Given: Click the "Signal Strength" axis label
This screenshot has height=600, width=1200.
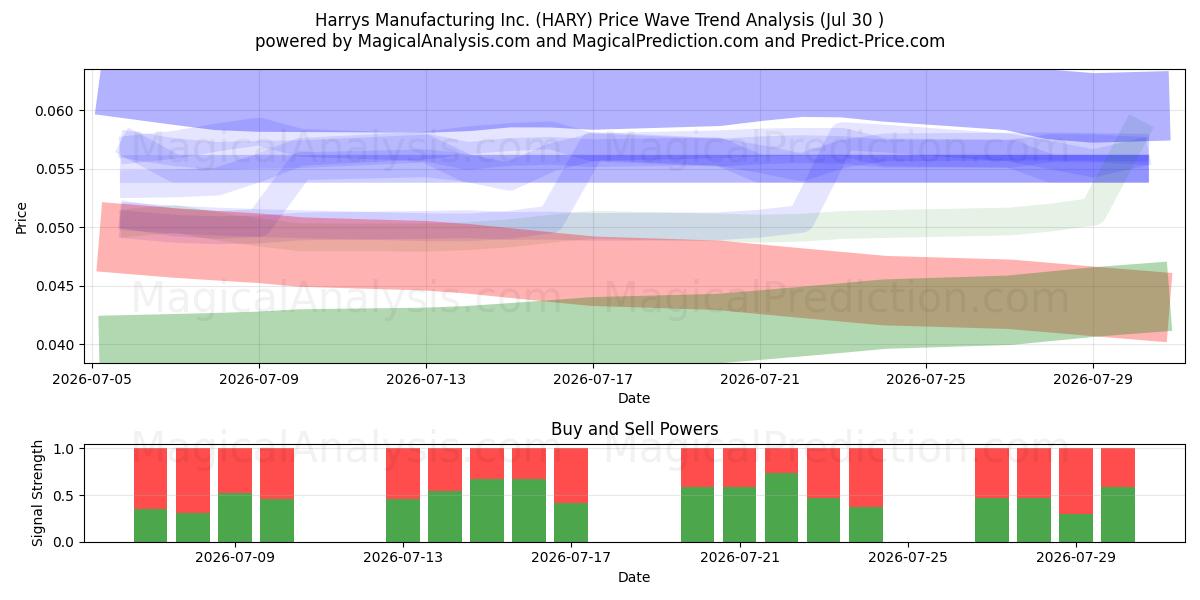Looking at the screenshot, I should pos(37,495).
